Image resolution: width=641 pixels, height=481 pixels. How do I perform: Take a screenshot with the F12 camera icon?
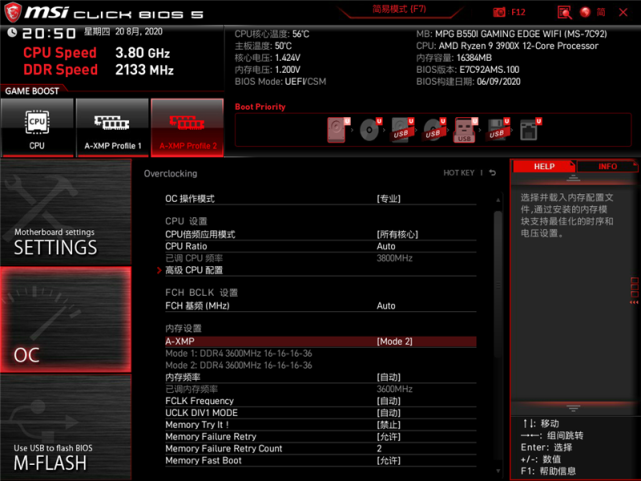[499, 12]
